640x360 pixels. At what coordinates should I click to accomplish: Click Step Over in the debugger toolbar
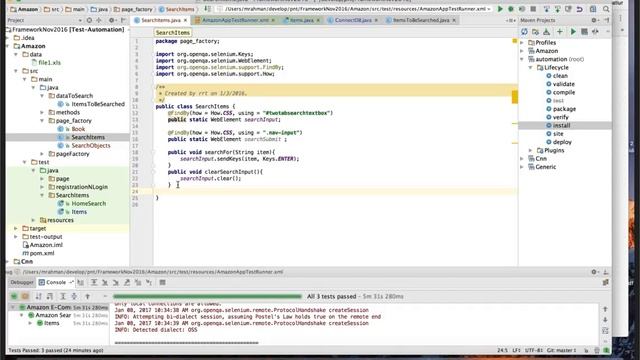pos(94,282)
